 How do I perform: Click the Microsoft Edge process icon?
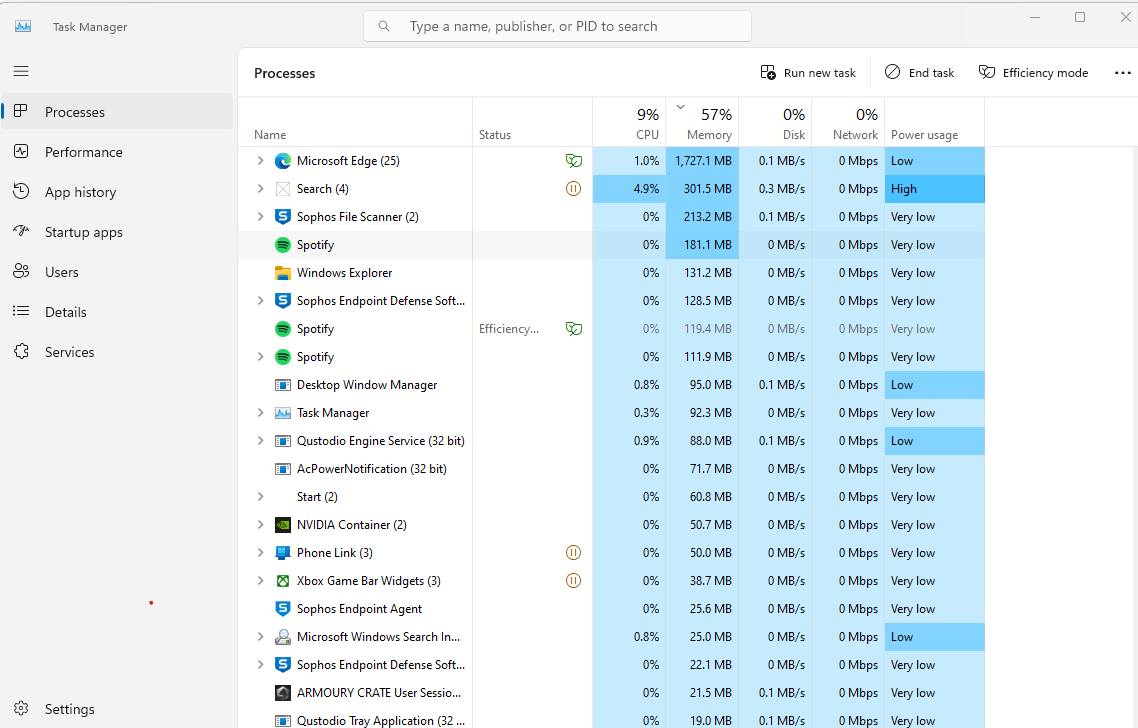click(x=283, y=161)
